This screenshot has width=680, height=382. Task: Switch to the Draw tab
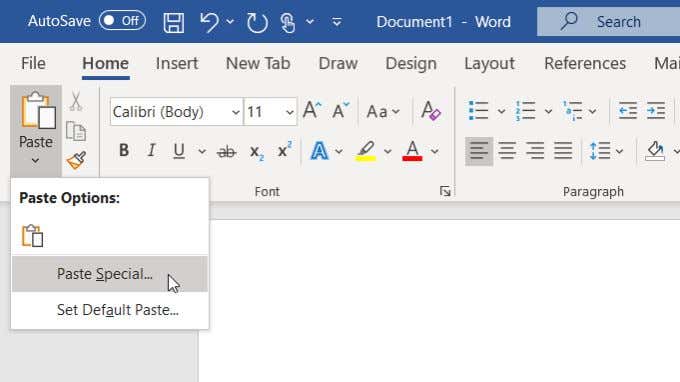[338, 63]
